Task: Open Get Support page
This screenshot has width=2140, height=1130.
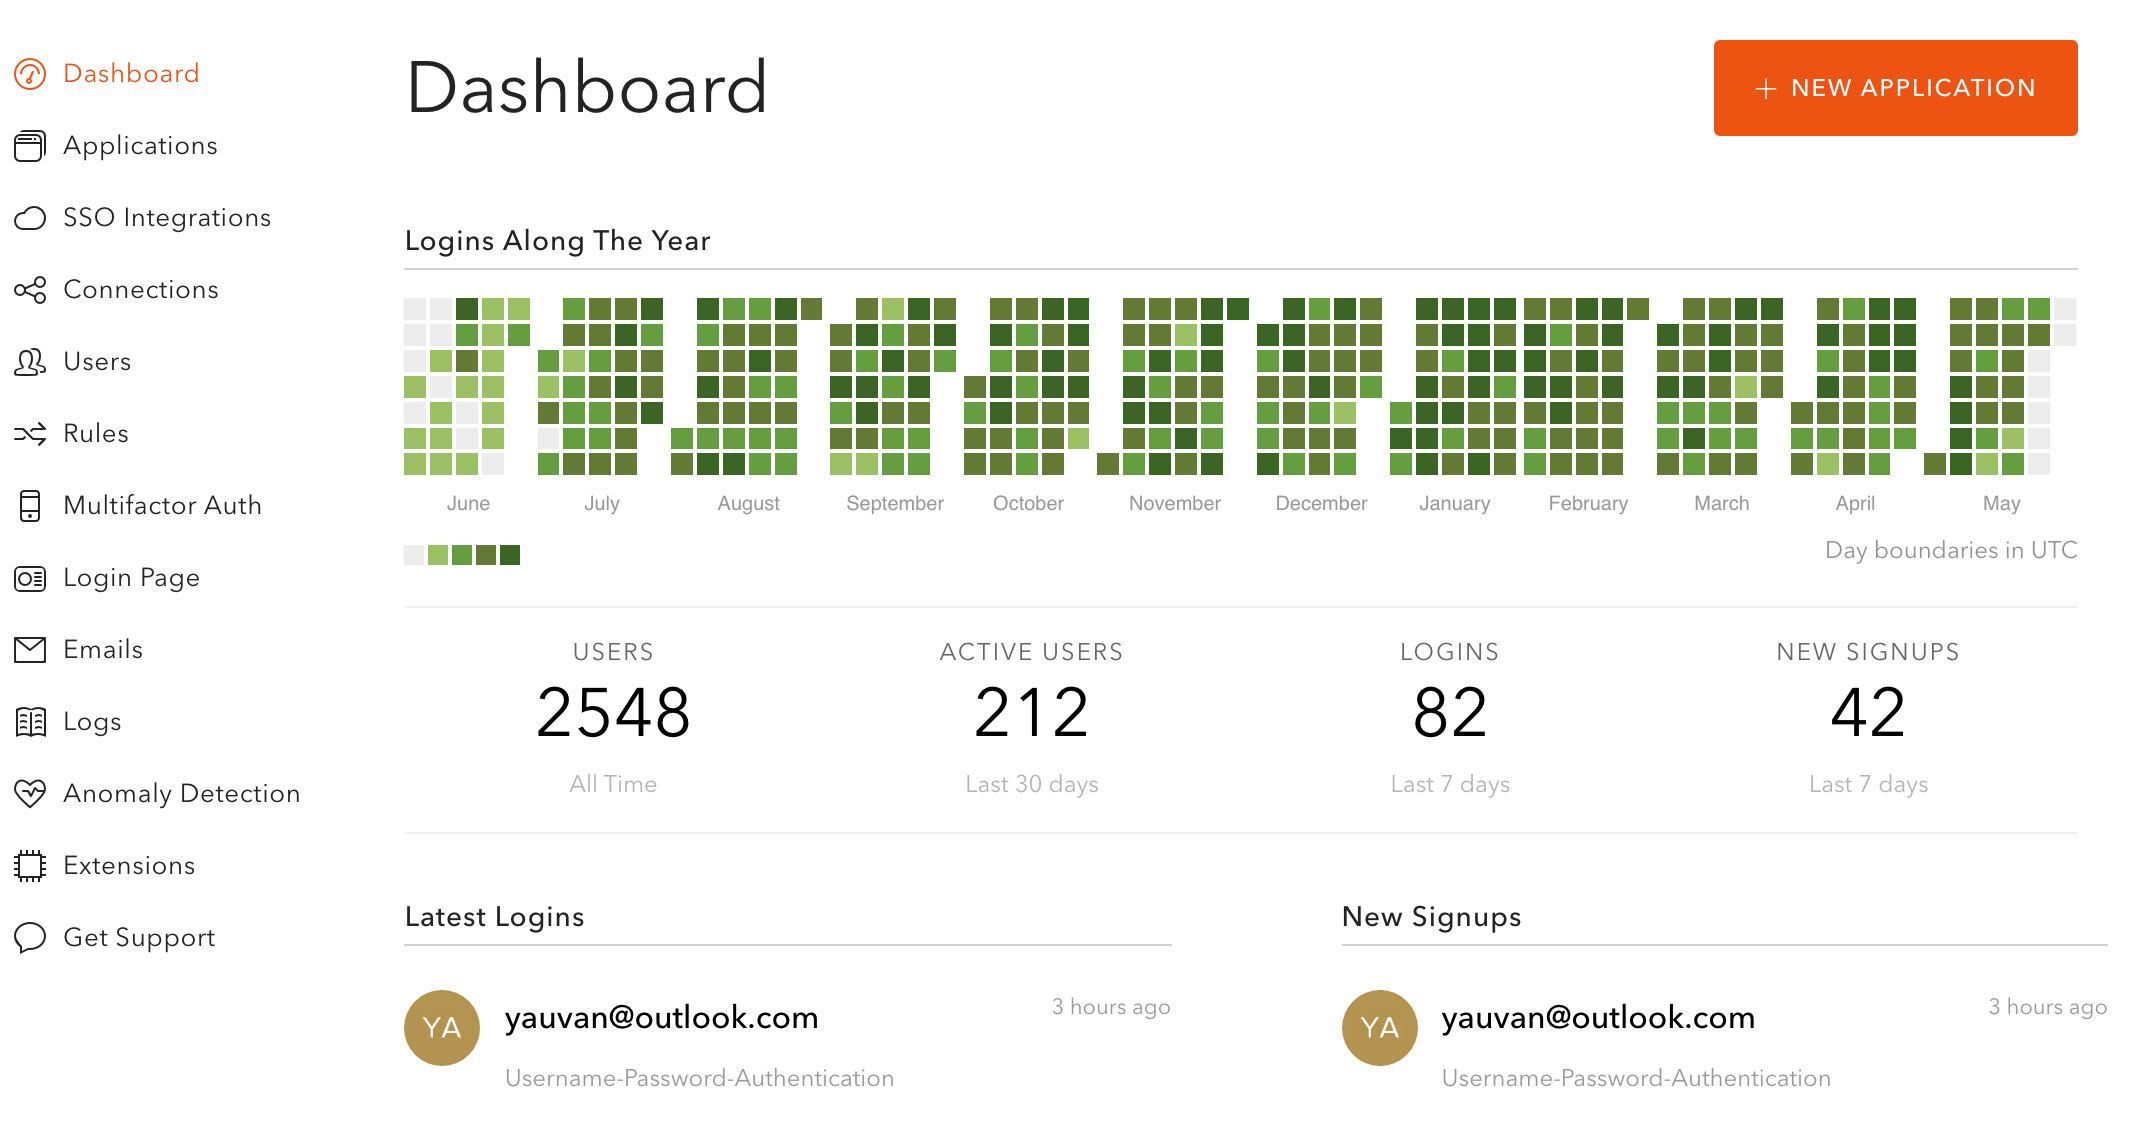Action: [139, 937]
